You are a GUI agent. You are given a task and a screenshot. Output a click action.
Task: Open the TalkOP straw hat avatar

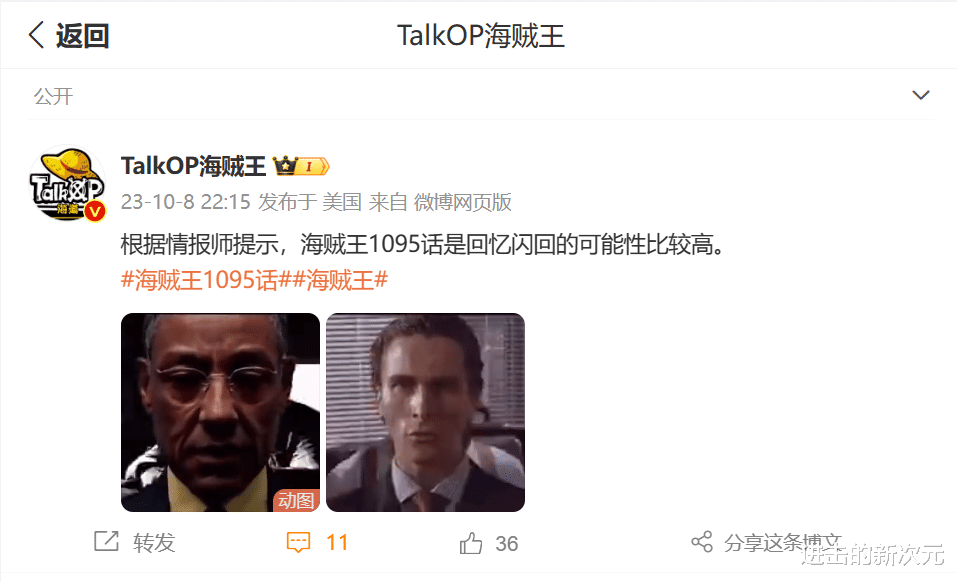[67, 183]
